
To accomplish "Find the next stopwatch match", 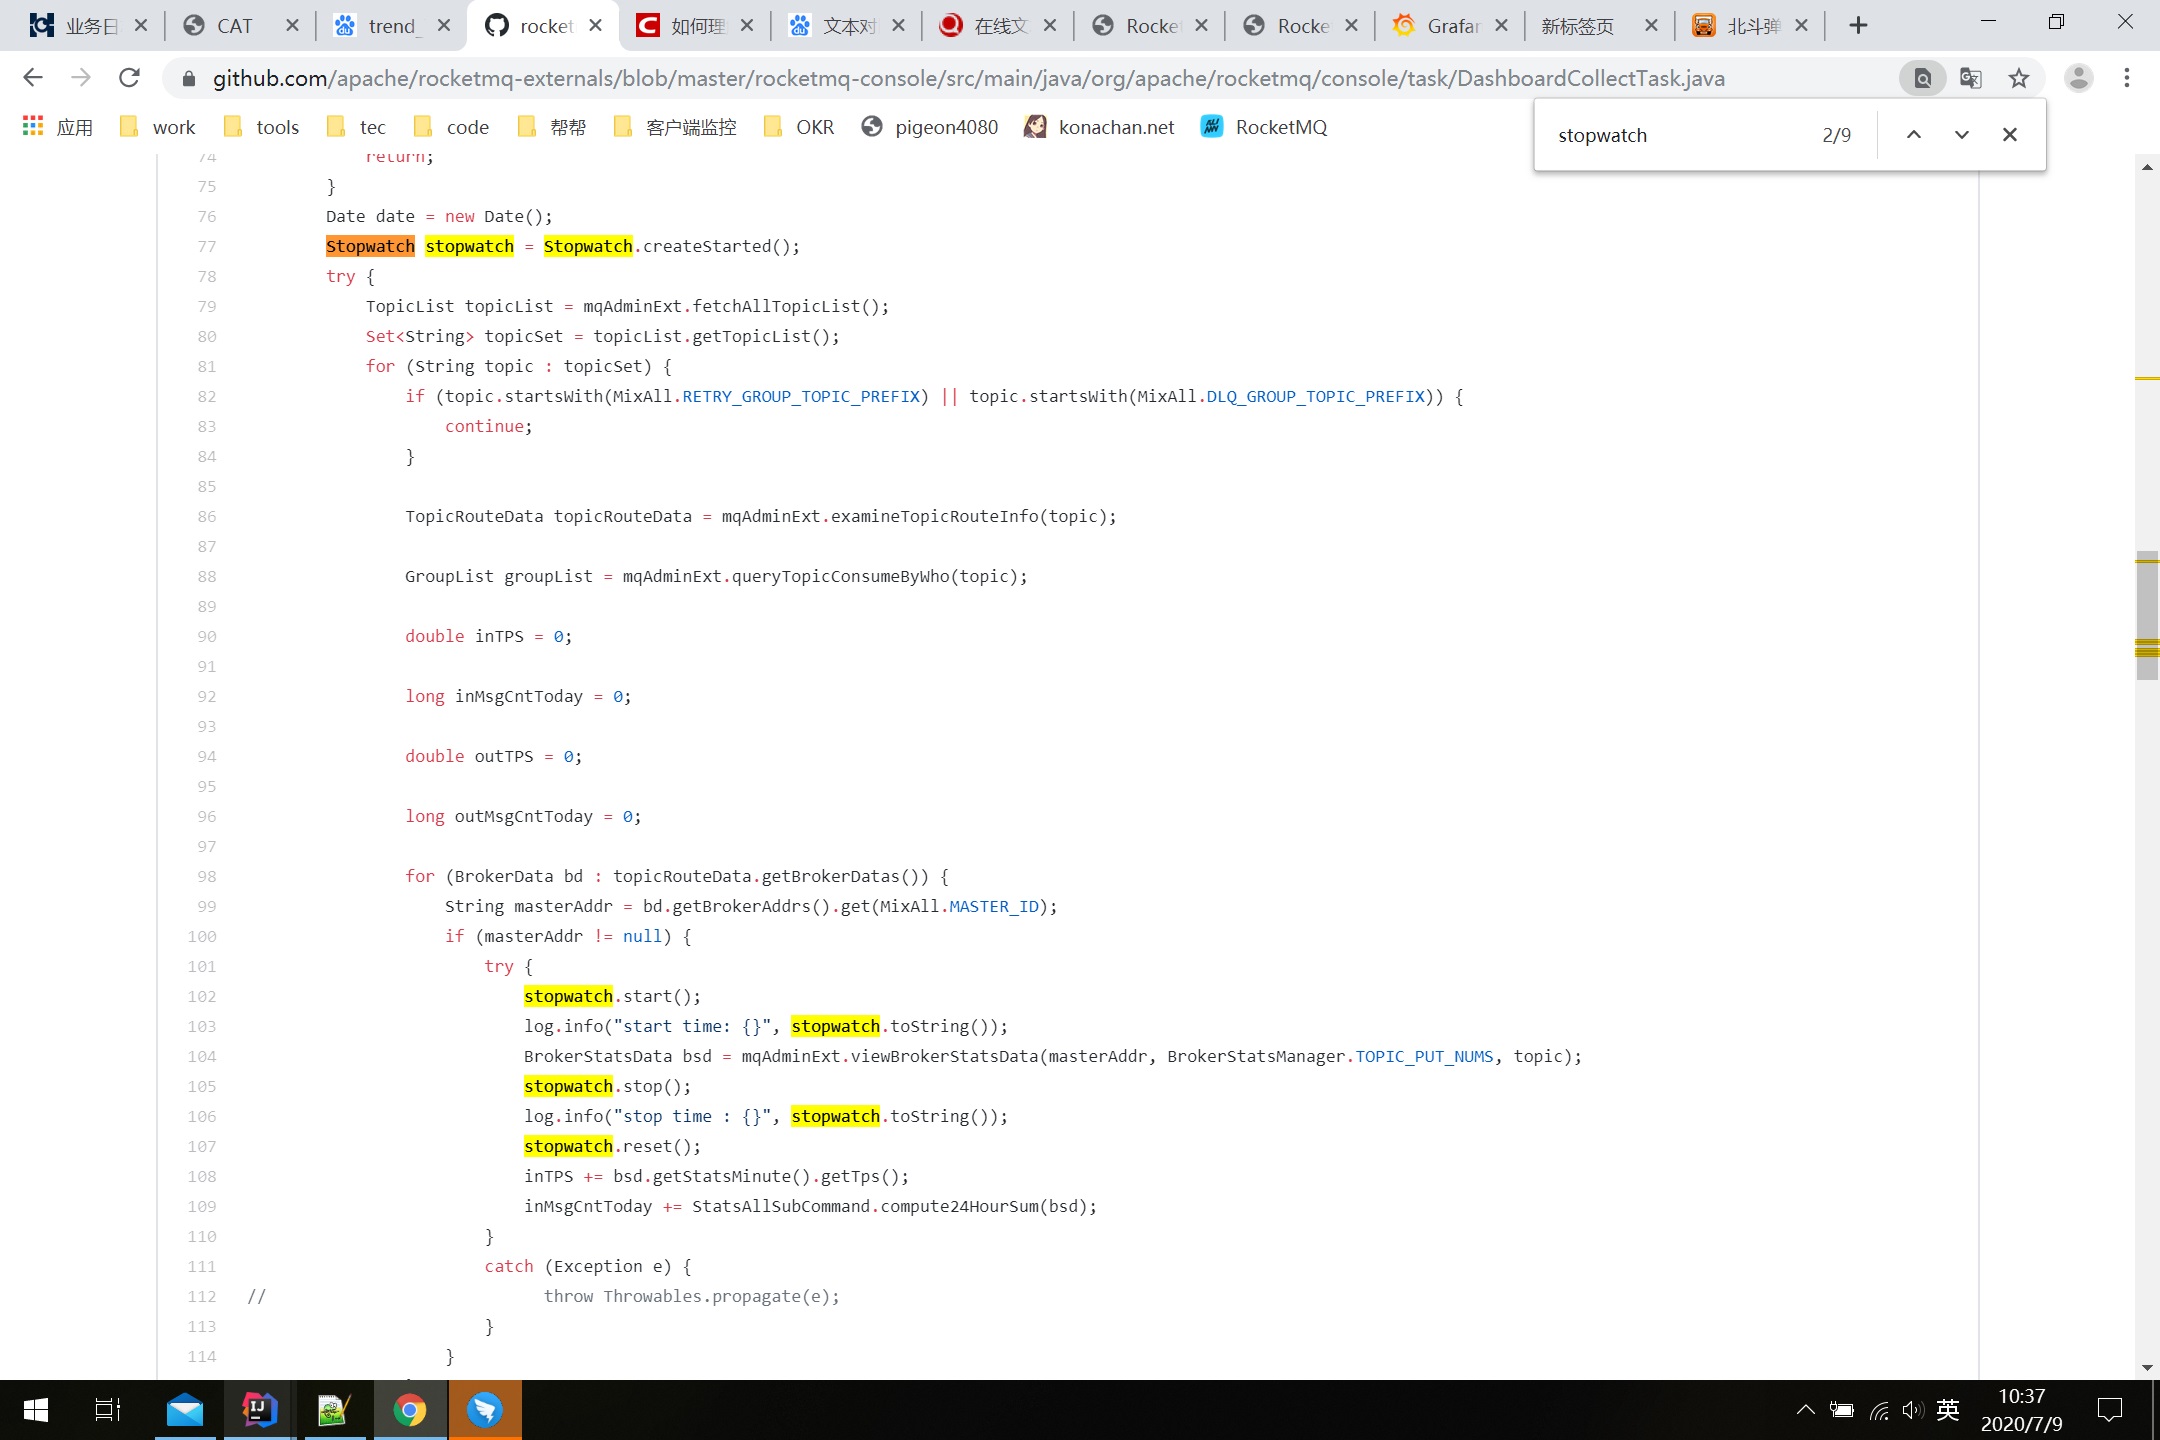I will 1961,134.
